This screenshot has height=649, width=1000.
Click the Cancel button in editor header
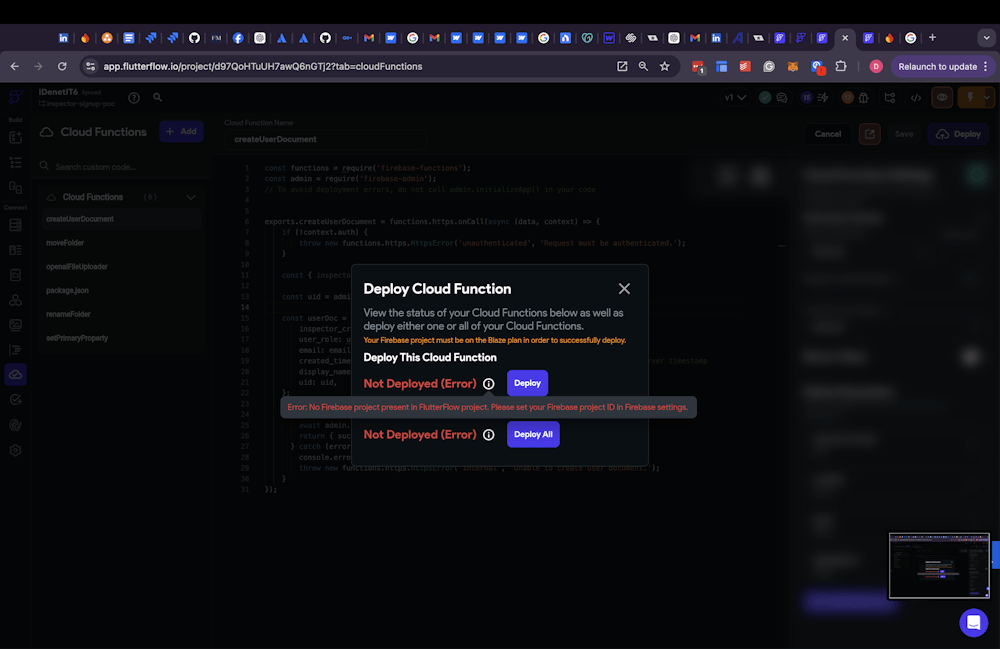tap(828, 134)
